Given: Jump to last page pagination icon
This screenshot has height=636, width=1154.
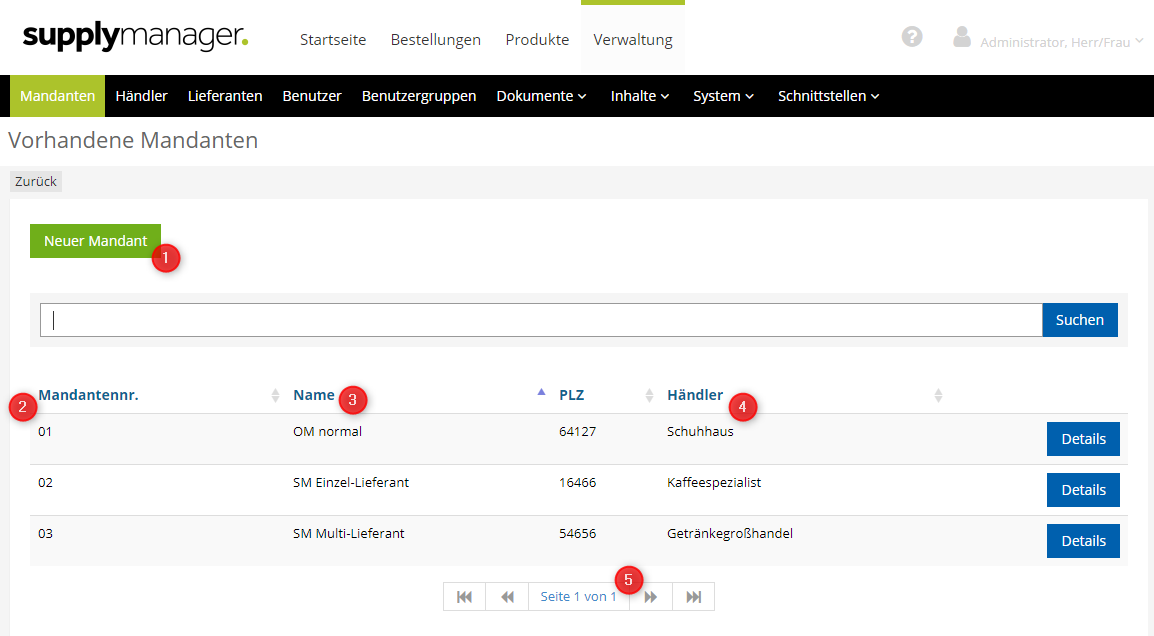Looking at the screenshot, I should (x=693, y=597).
